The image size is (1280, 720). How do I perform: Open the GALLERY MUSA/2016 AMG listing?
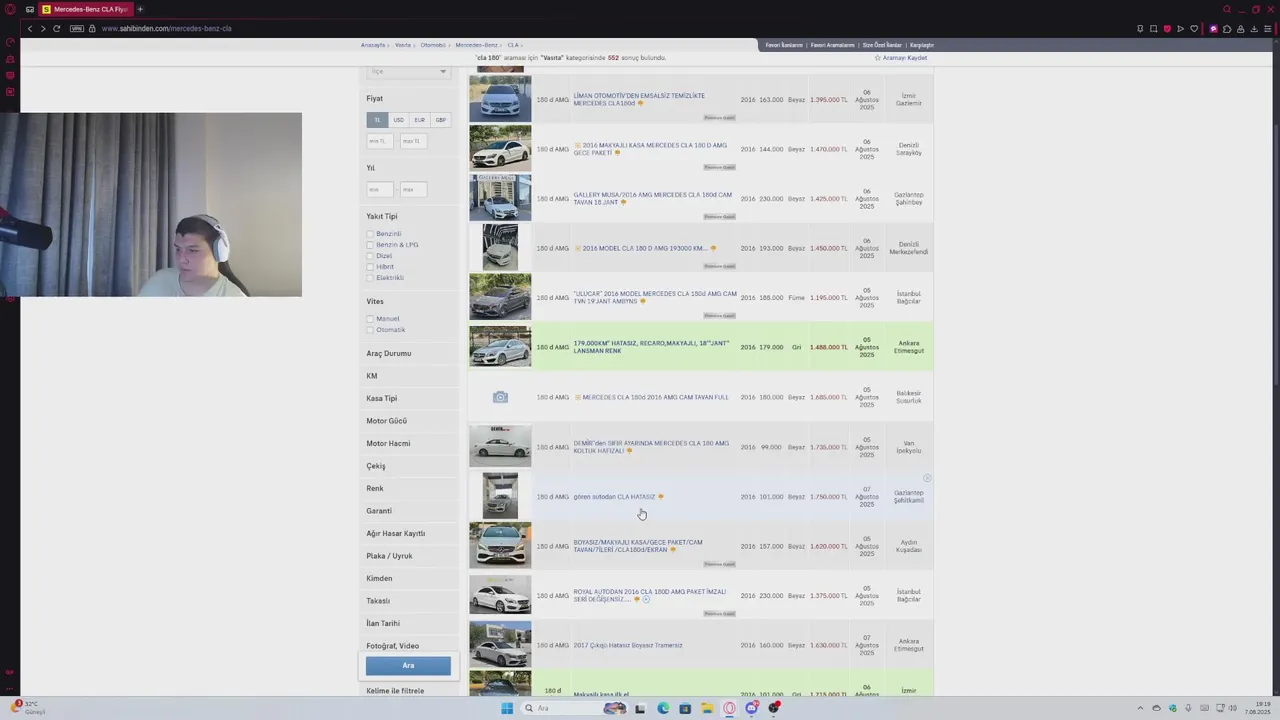tap(652, 198)
